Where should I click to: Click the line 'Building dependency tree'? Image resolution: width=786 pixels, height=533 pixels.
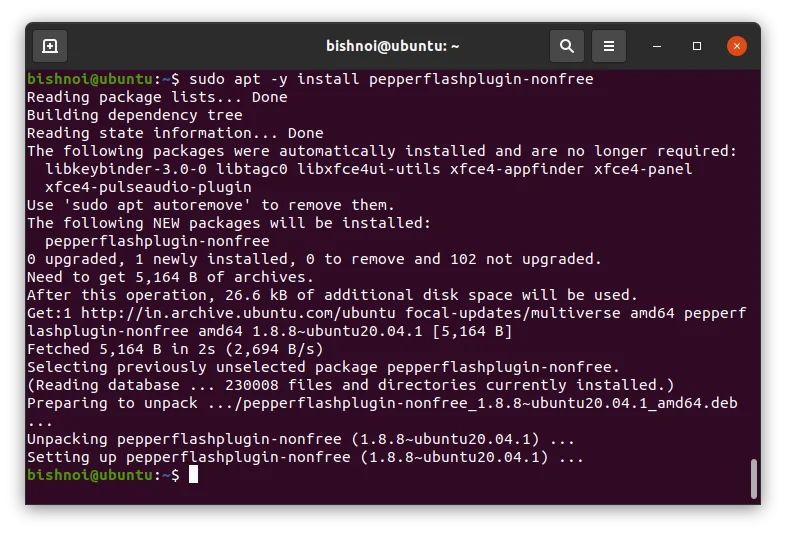(135, 115)
